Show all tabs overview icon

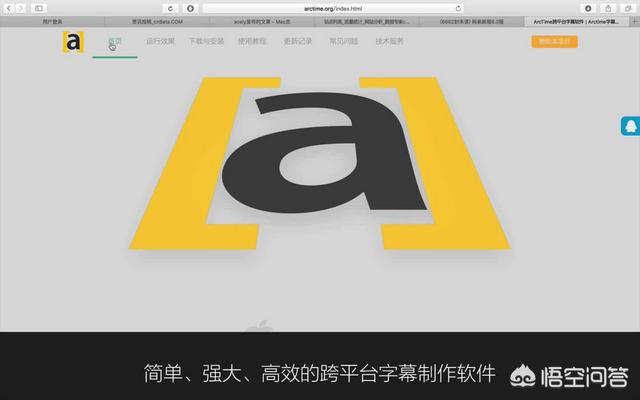(628, 8)
